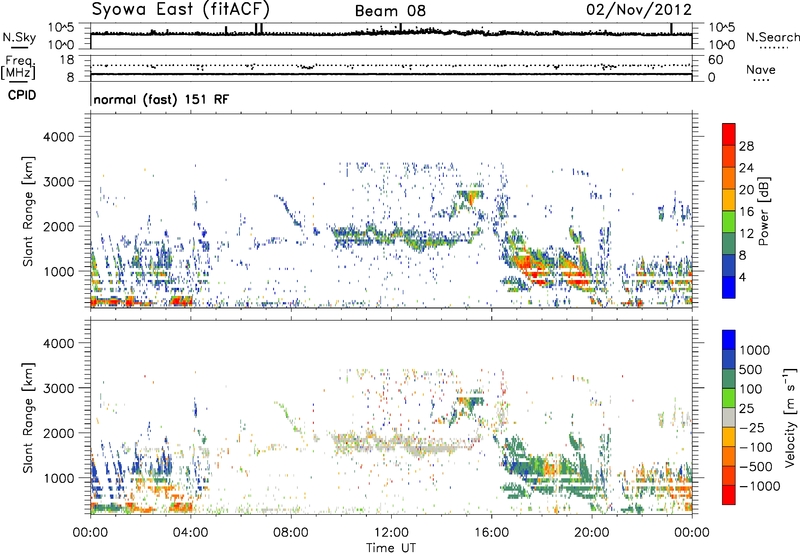Click the "20:00" time axis label
This screenshot has width=800, height=554.
coord(591,533)
